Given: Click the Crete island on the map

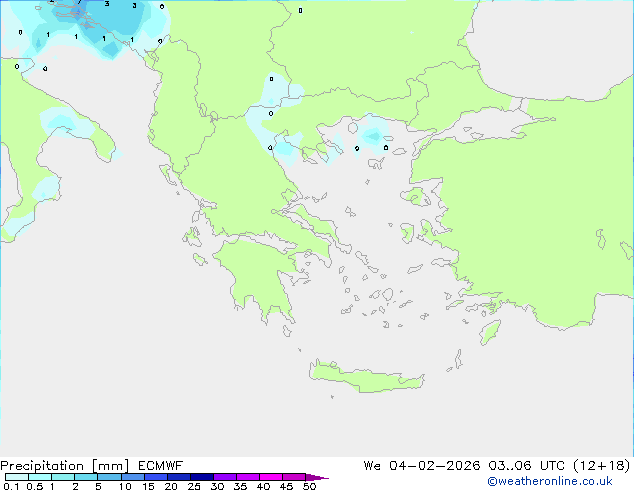Looking at the screenshot, I should tap(366, 377).
